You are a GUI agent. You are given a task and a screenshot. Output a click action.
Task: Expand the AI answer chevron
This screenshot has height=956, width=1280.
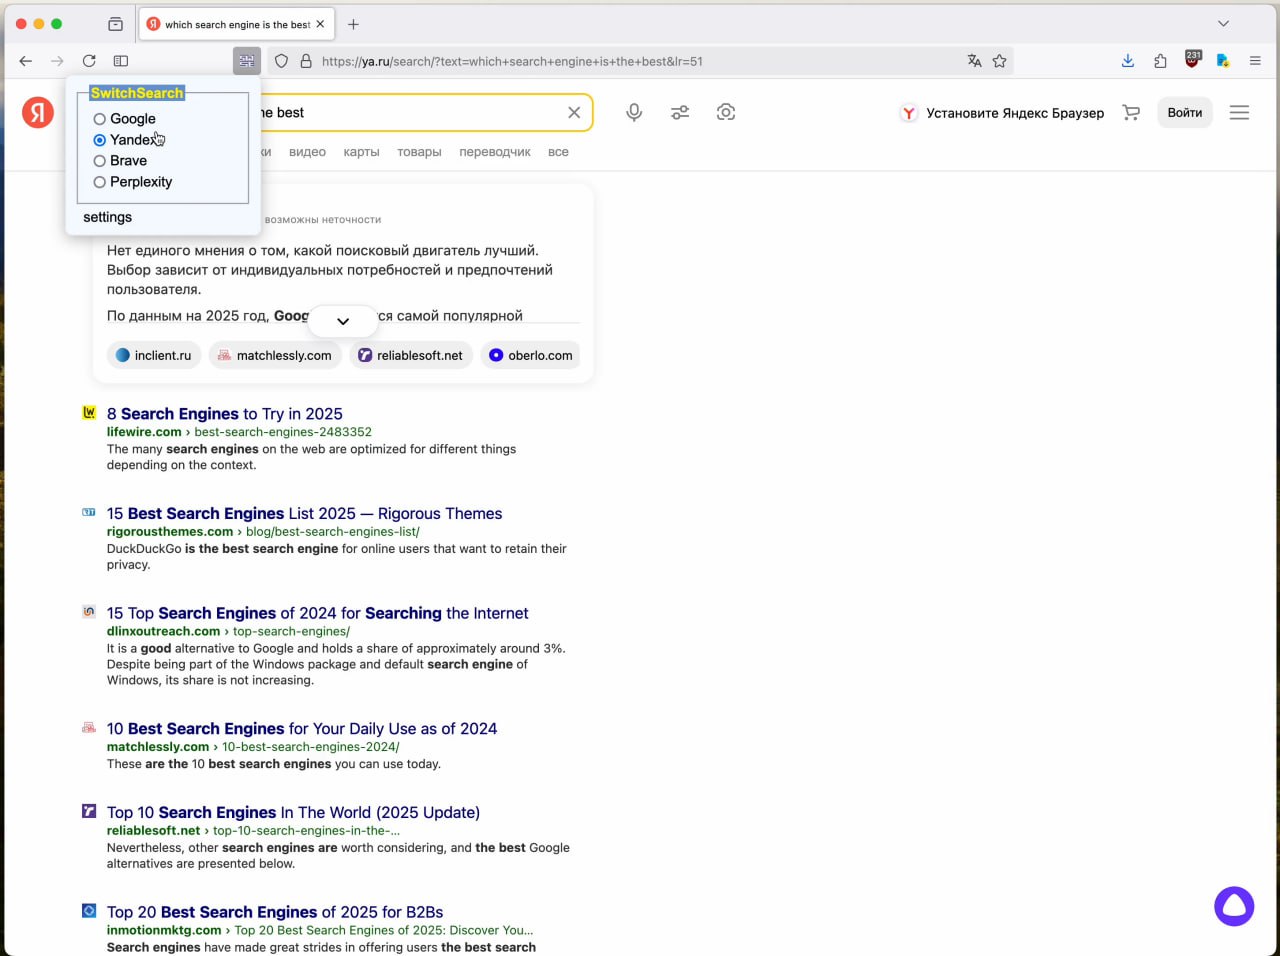[343, 321]
